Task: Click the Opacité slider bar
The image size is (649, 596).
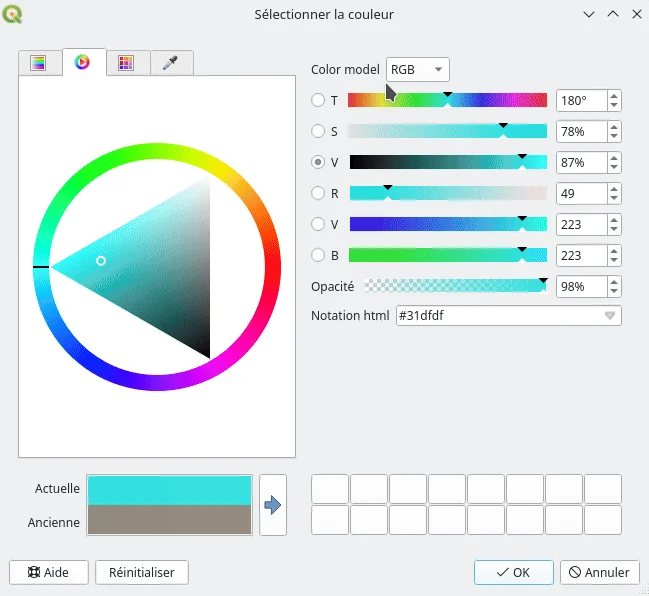Action: click(455, 286)
